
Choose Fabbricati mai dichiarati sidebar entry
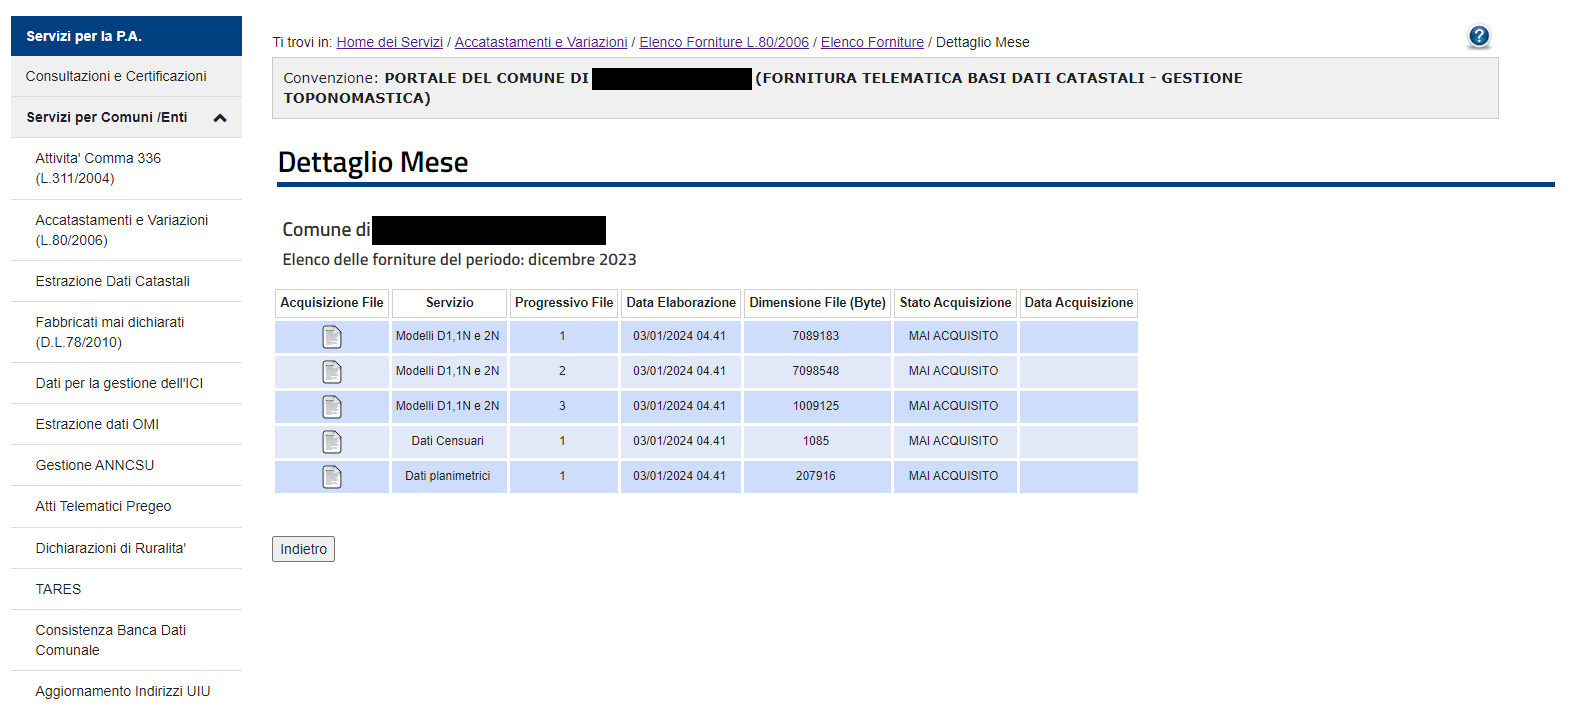pos(109,332)
